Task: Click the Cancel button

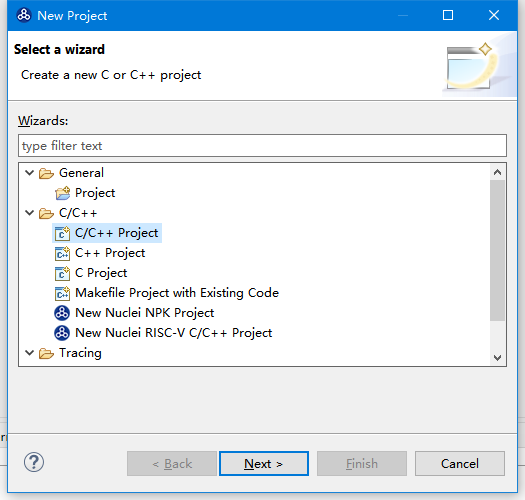Action: [460, 463]
